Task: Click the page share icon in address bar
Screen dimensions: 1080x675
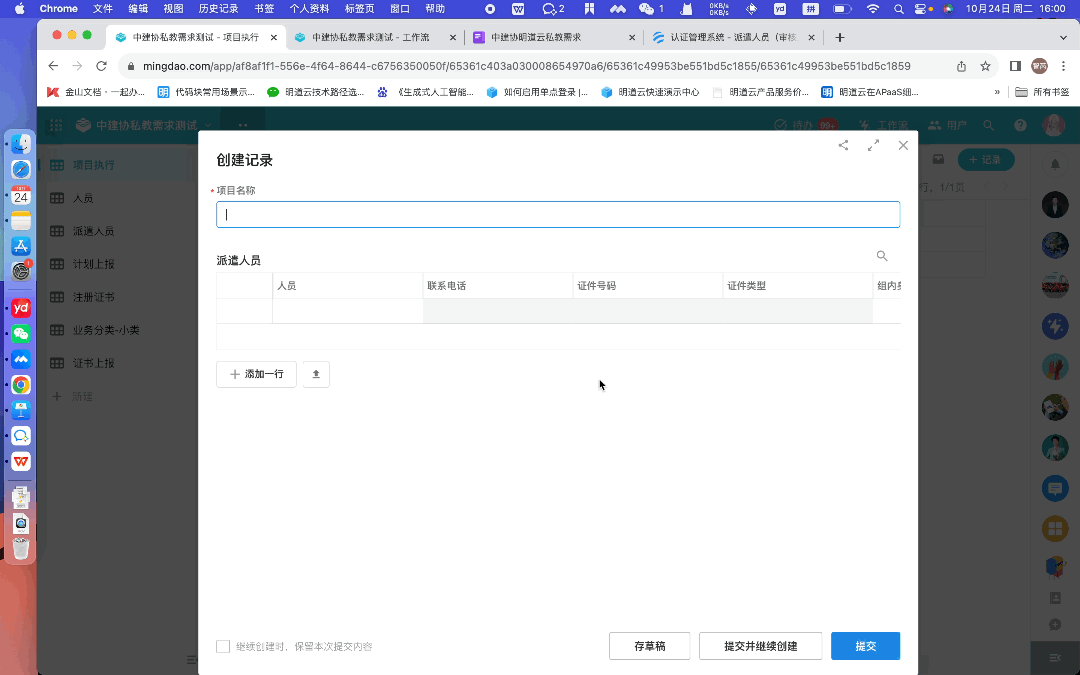Action: pyautogui.click(x=961, y=66)
